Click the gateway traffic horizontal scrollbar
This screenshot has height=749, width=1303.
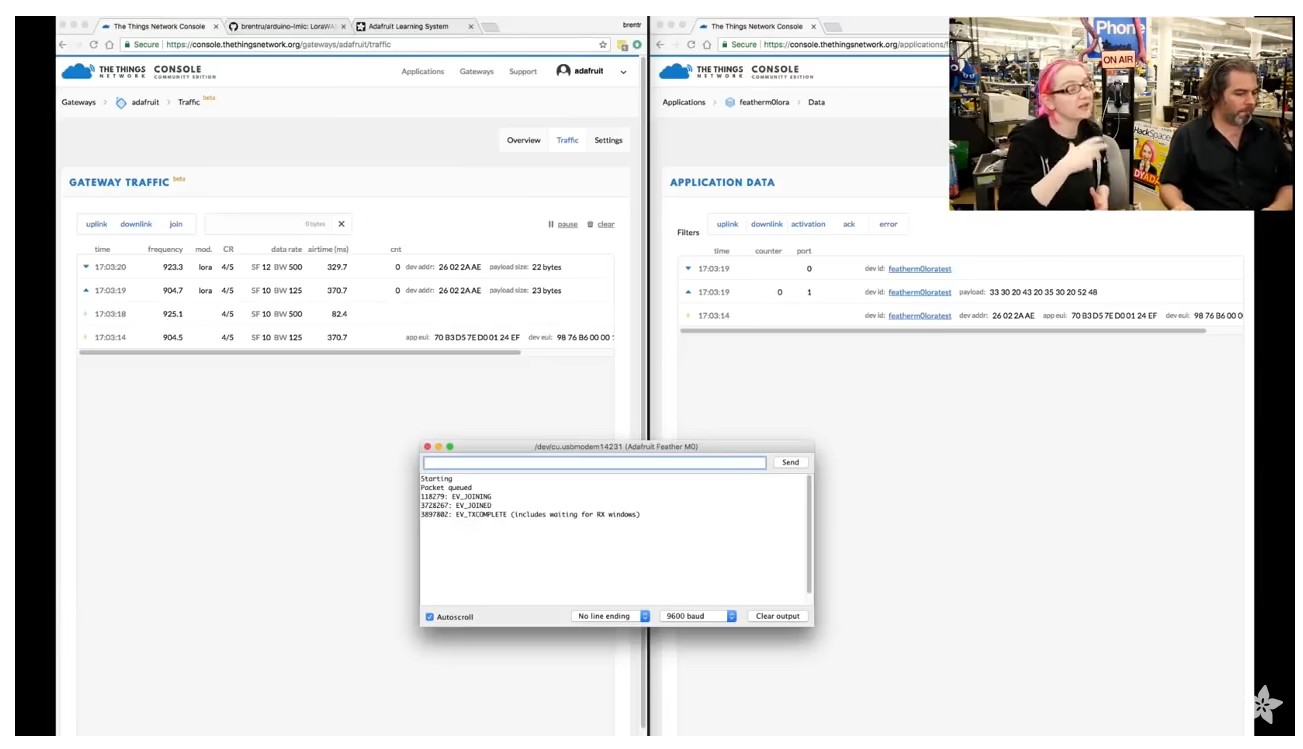(300, 353)
